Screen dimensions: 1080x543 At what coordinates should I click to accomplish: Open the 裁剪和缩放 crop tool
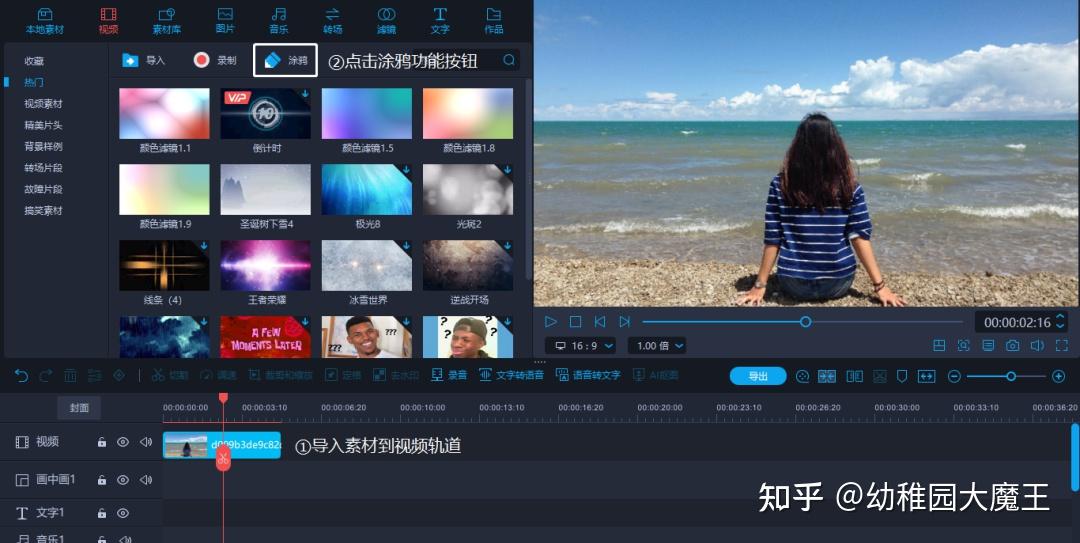[x=281, y=376]
